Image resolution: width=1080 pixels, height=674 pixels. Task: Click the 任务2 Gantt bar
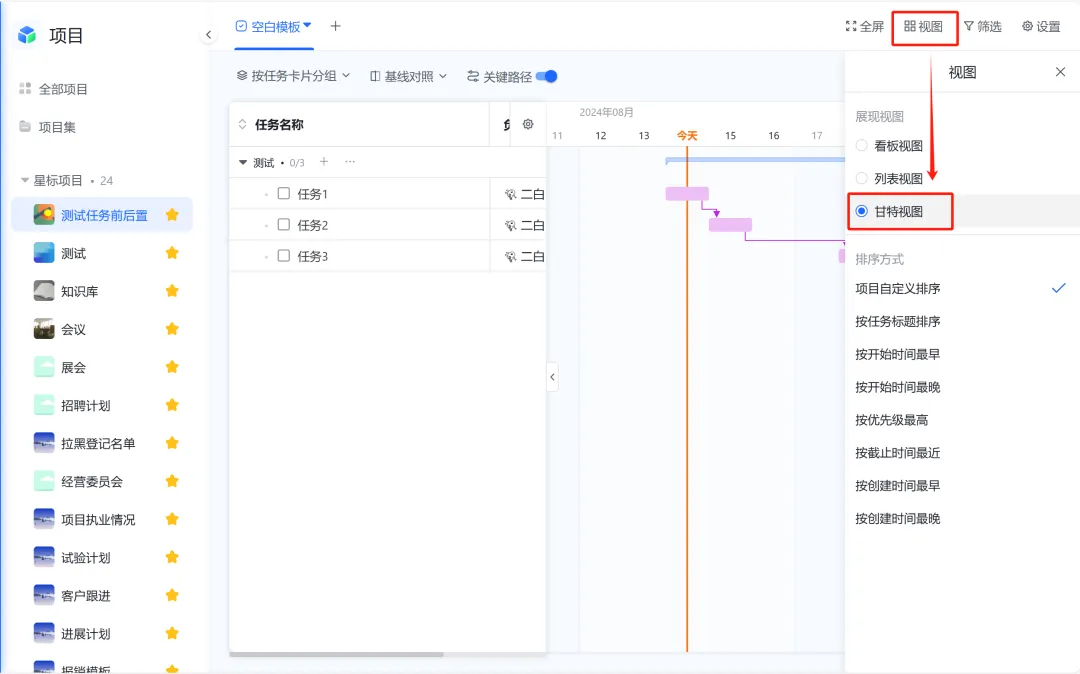(x=730, y=224)
